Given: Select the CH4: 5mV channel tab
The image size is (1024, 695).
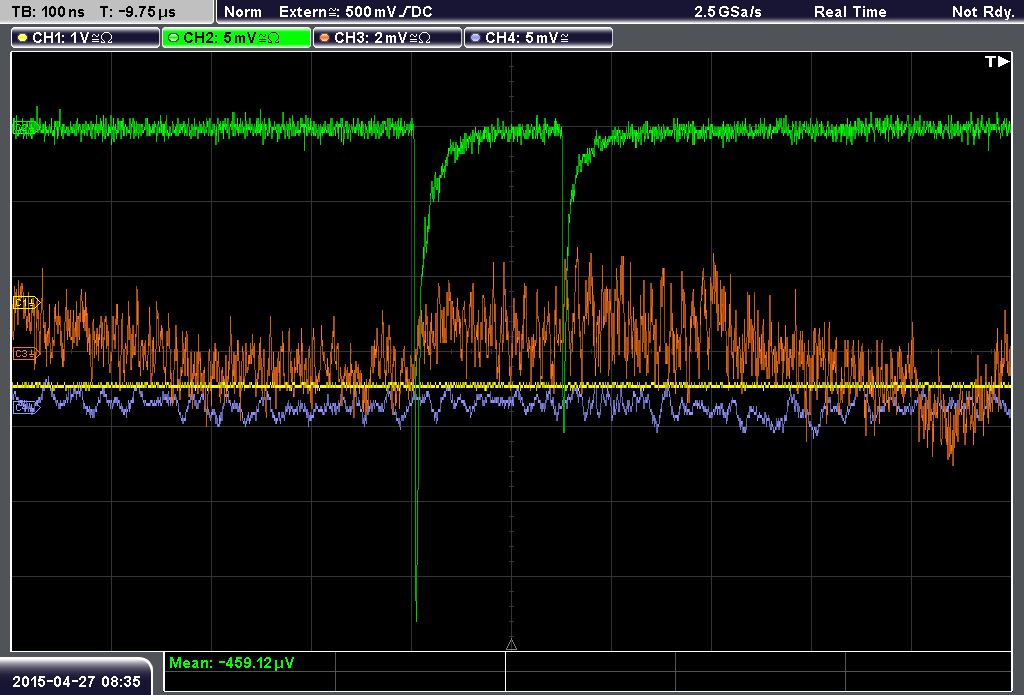Looking at the screenshot, I should click(538, 38).
